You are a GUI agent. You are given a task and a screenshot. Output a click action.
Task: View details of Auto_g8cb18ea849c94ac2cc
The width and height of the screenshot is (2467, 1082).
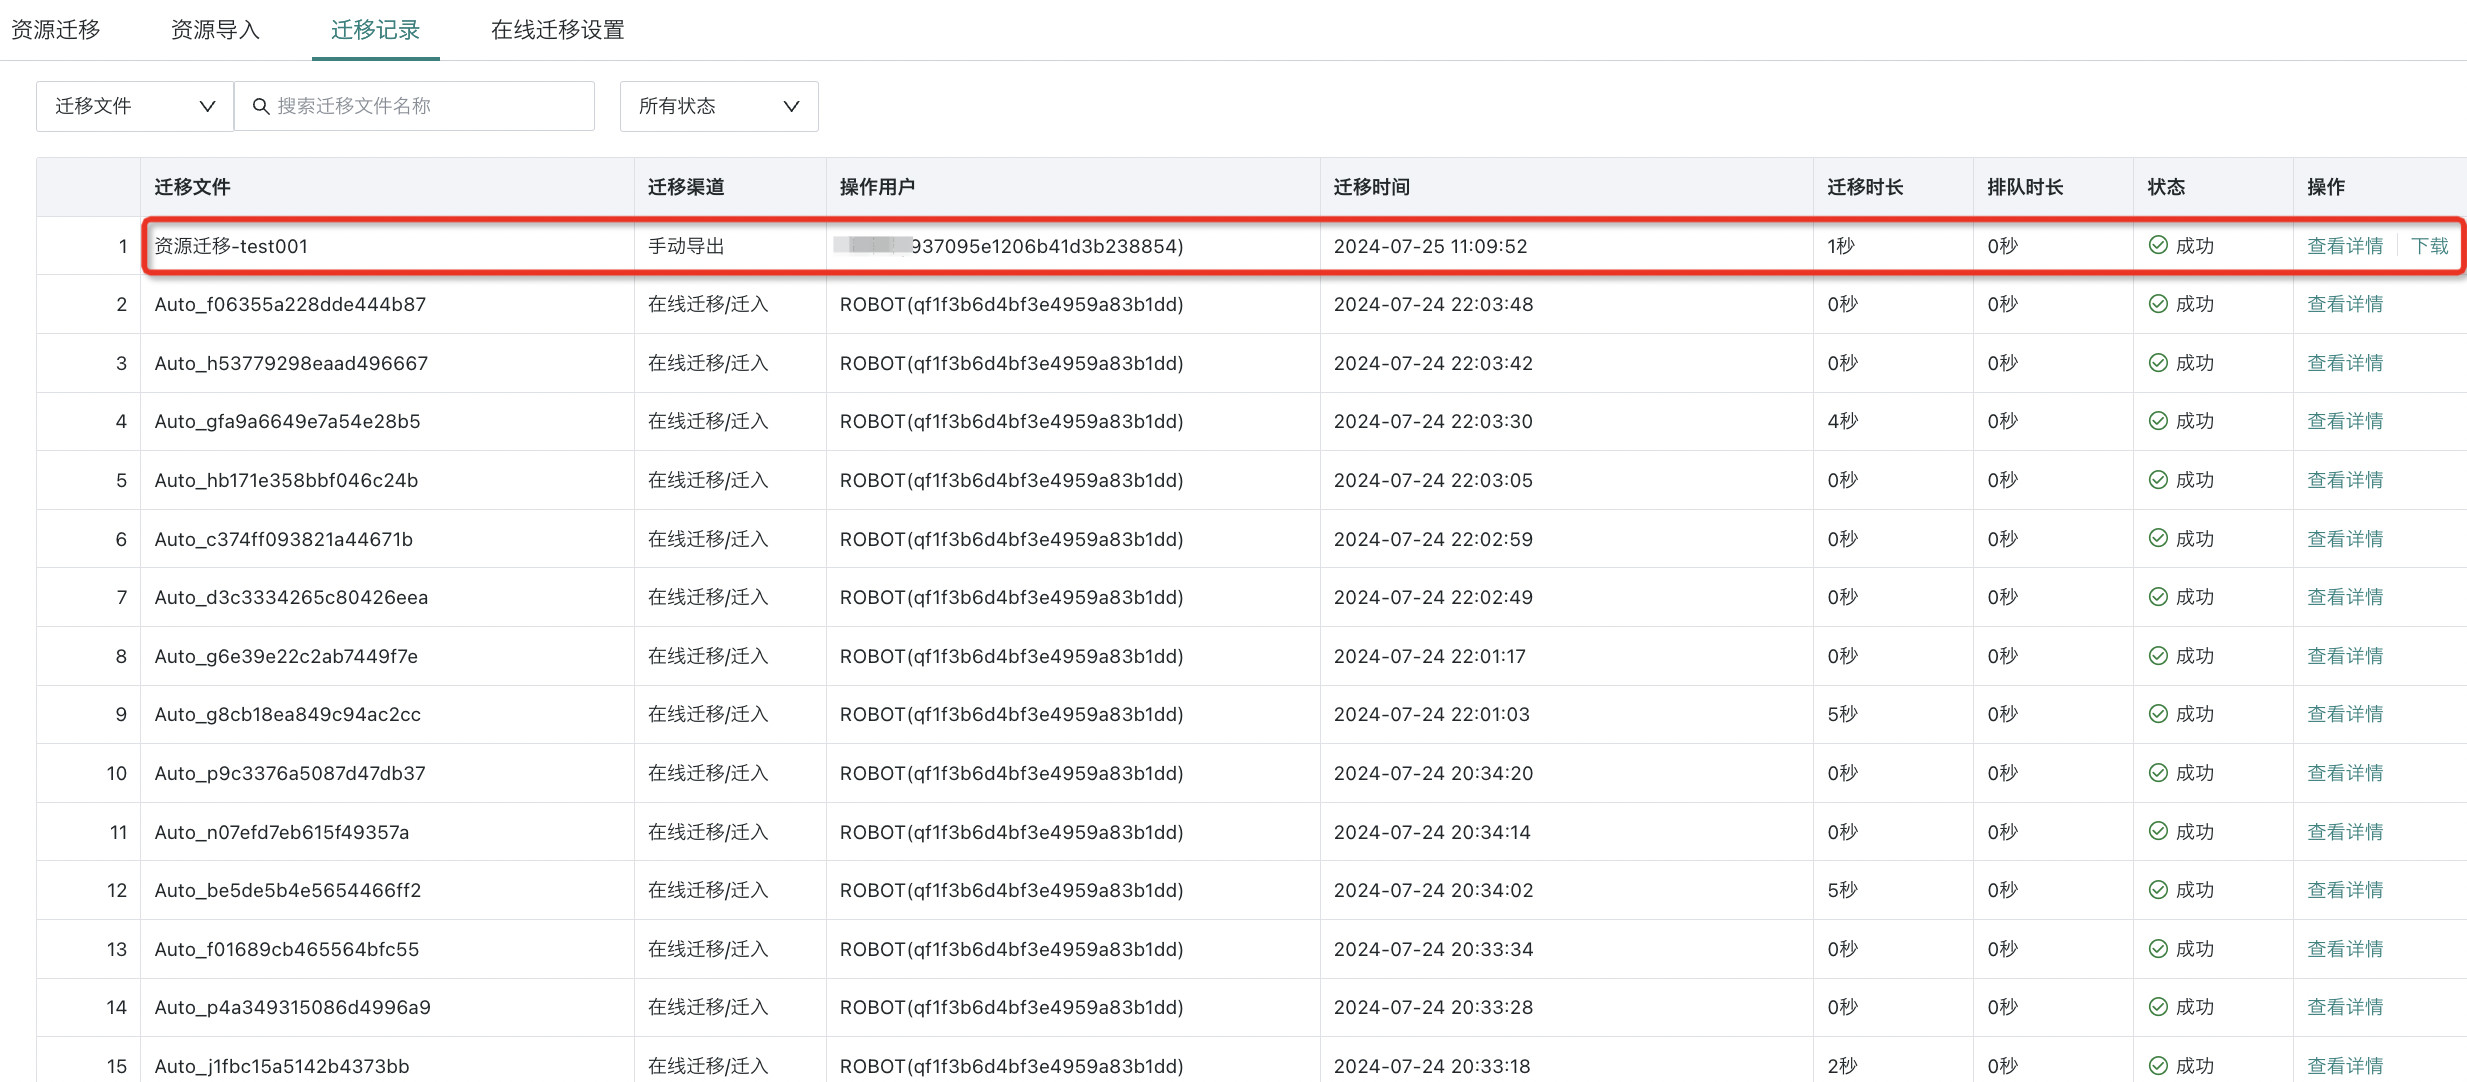click(x=2344, y=714)
